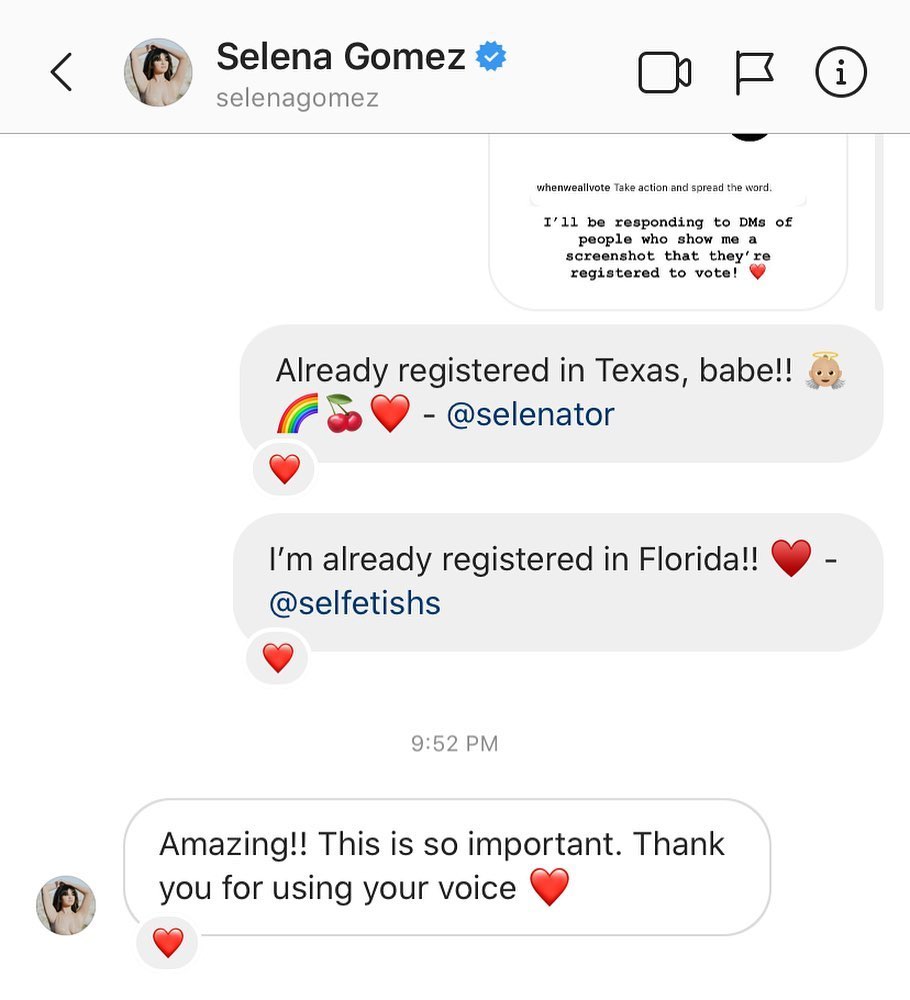
Task: Click the chat scrollbar on the right
Action: [x=879, y=220]
